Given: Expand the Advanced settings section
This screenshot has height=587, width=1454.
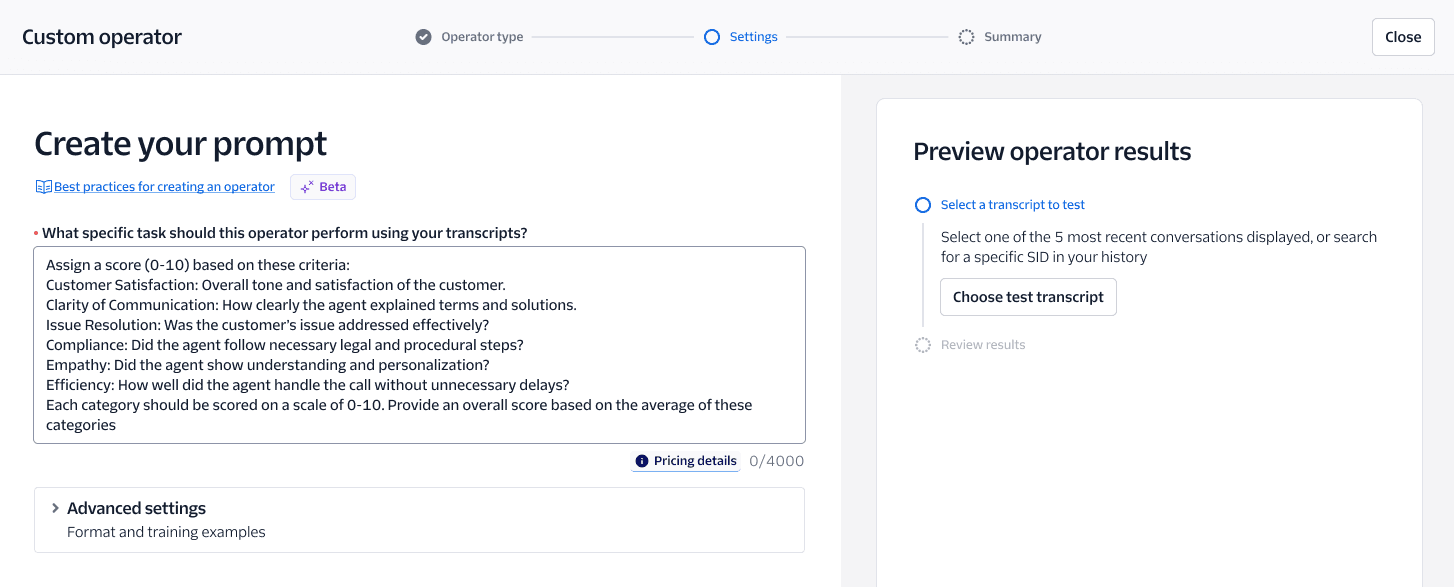Looking at the screenshot, I should coord(136,508).
